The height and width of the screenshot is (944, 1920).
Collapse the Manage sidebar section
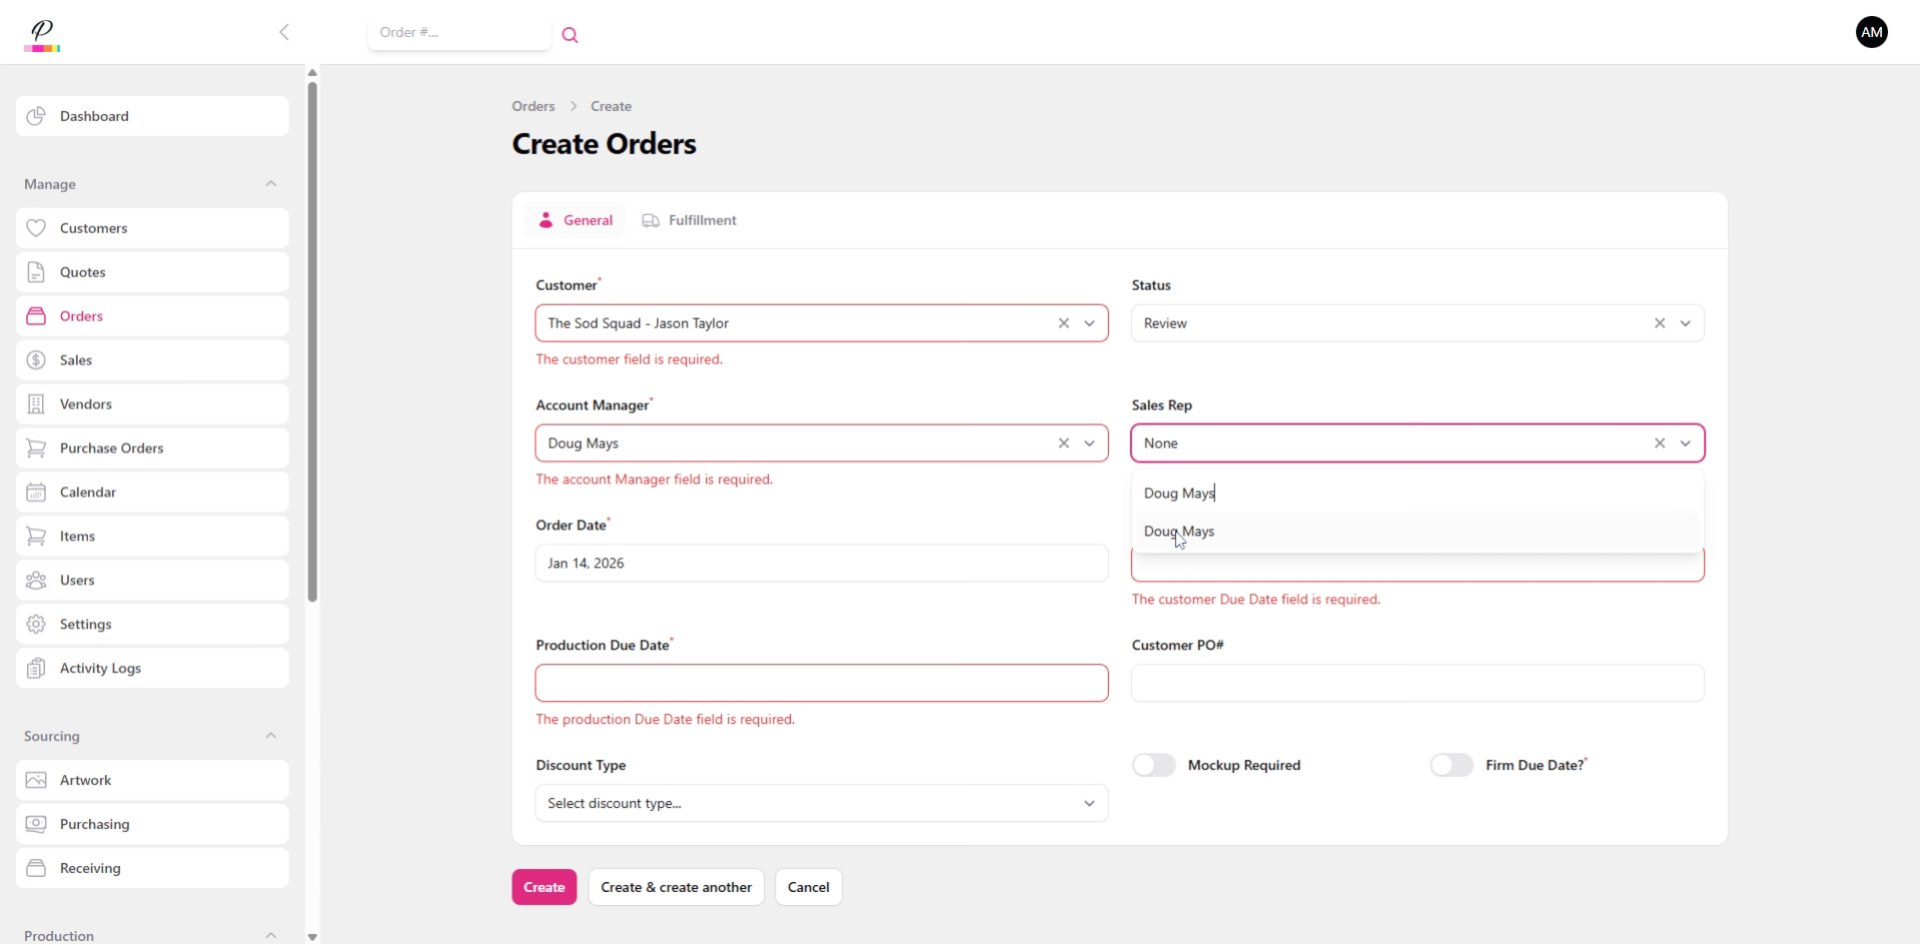point(270,184)
